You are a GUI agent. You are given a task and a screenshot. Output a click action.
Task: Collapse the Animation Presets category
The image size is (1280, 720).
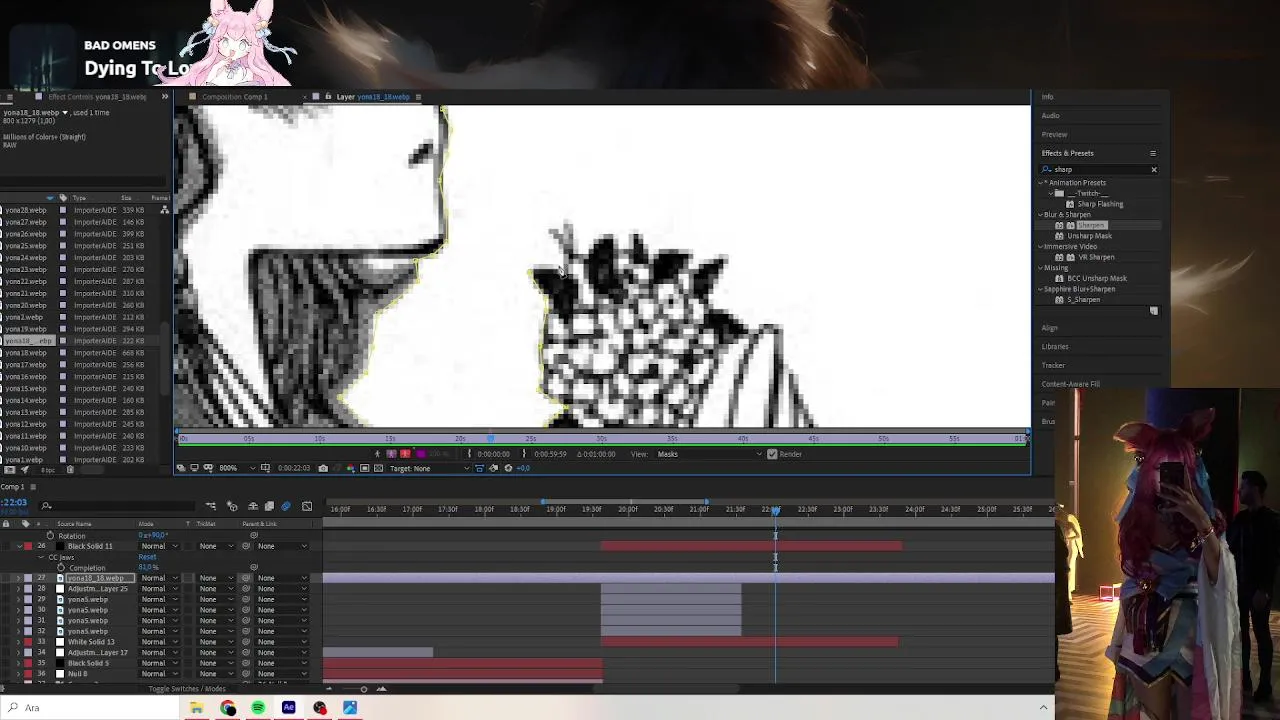(1041, 183)
